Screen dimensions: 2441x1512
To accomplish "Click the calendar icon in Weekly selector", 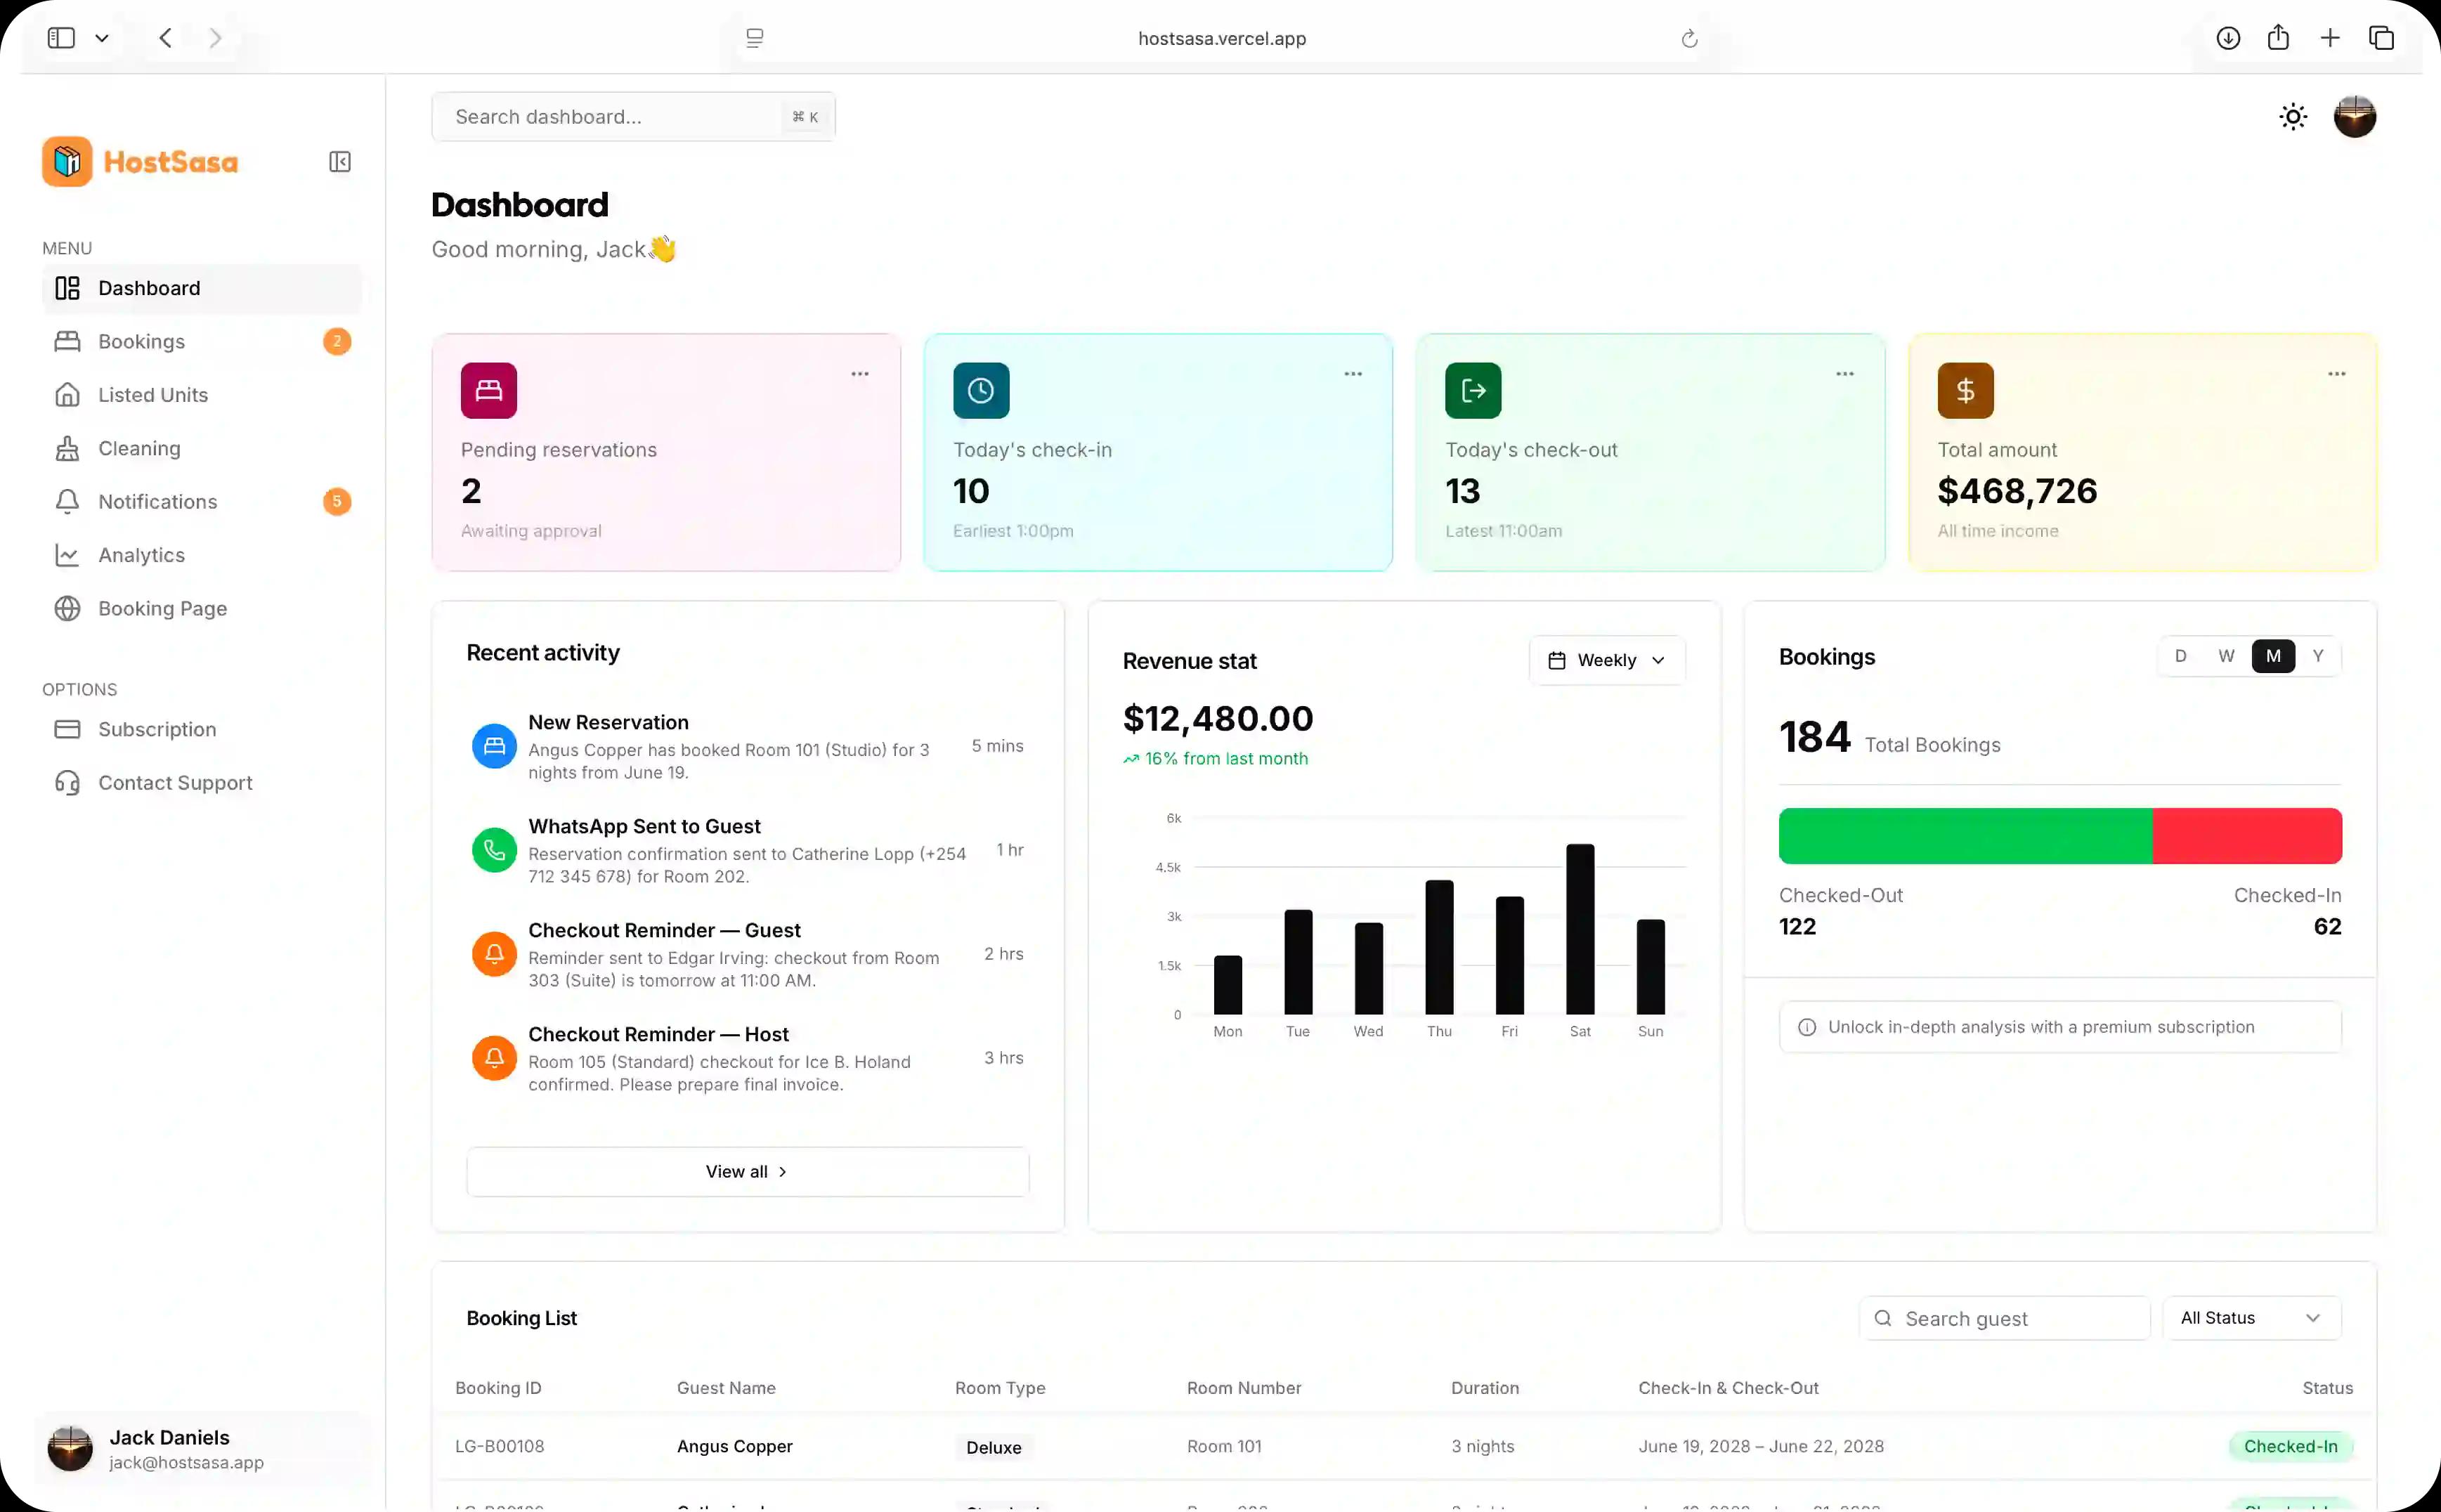I will tap(1556, 660).
